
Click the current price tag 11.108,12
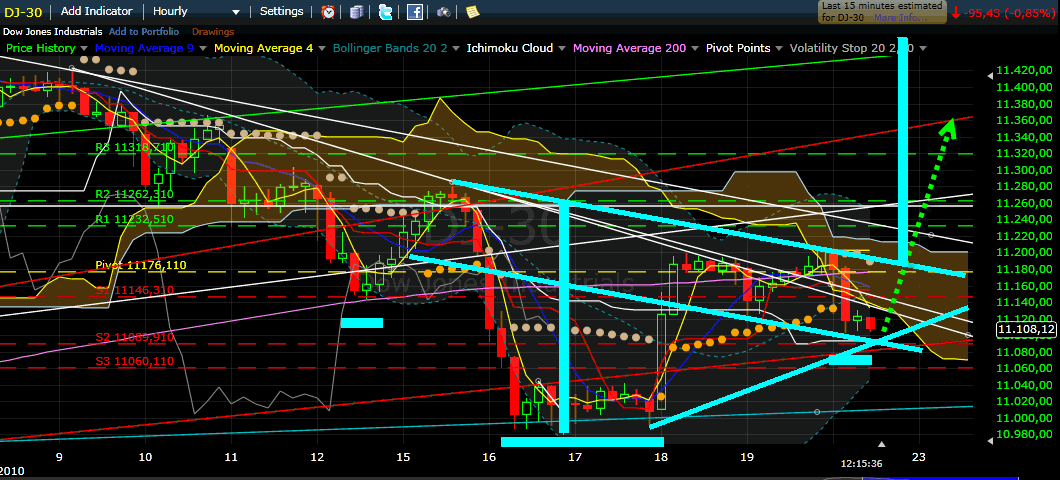click(1026, 329)
